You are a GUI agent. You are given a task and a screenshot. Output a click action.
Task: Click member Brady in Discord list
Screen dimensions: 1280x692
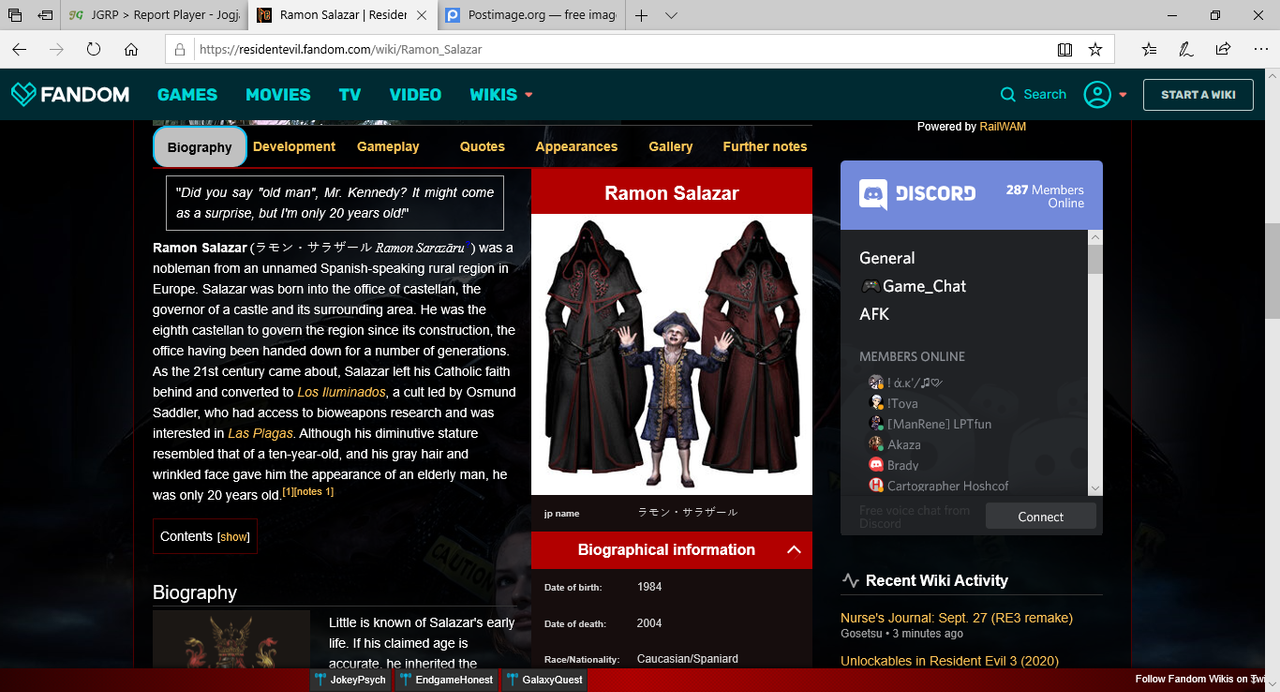[893, 465]
